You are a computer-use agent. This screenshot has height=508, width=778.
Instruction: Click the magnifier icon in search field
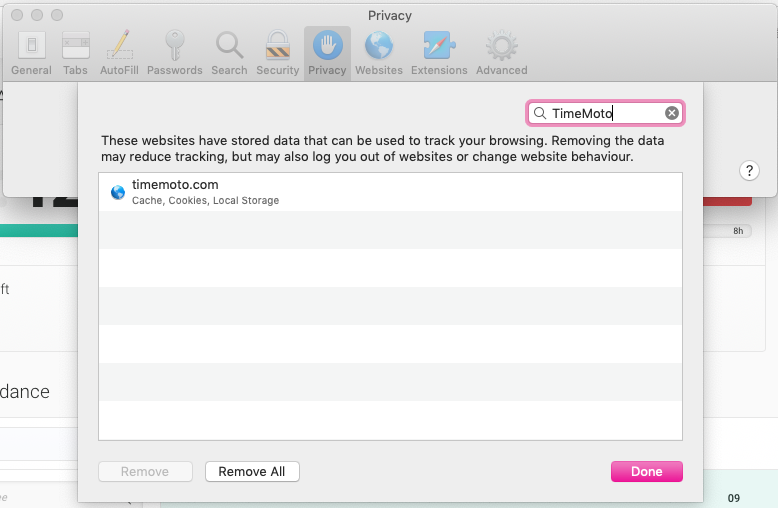(540, 114)
